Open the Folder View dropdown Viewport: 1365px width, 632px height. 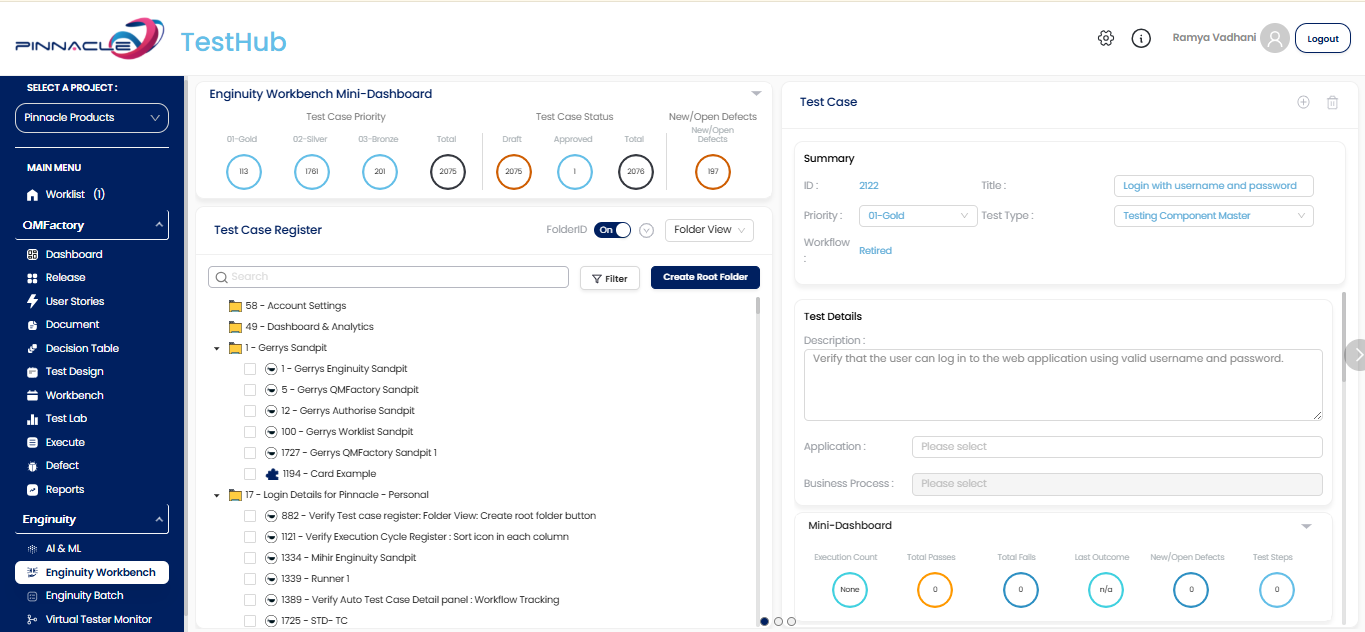[709, 230]
